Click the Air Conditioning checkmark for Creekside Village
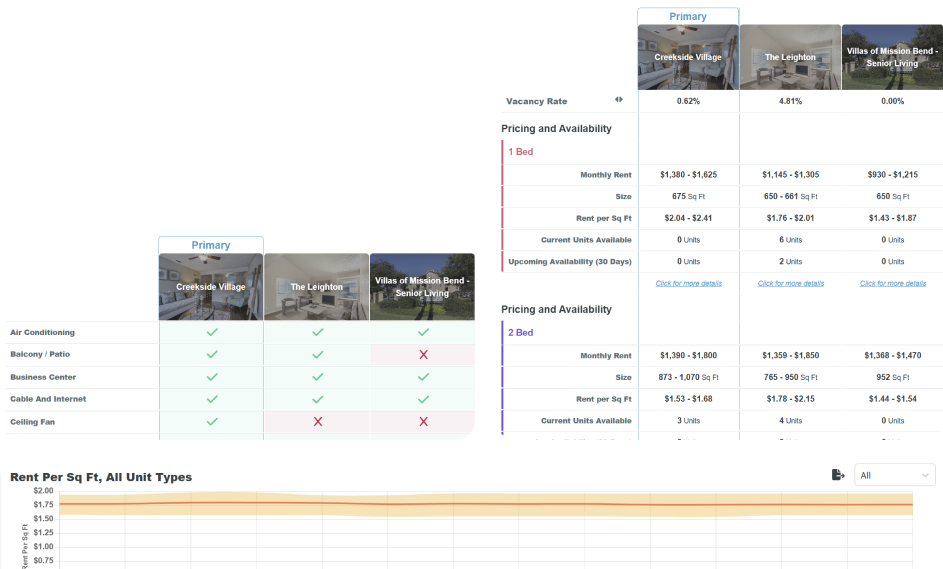Image resolution: width=943 pixels, height=569 pixels. click(x=211, y=332)
